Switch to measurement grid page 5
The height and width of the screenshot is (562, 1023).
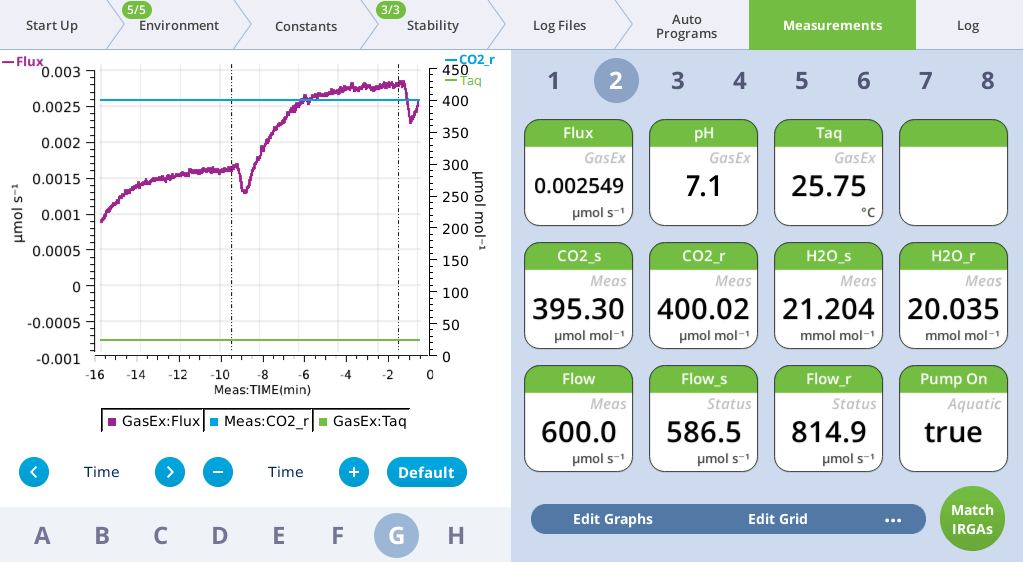coord(801,81)
